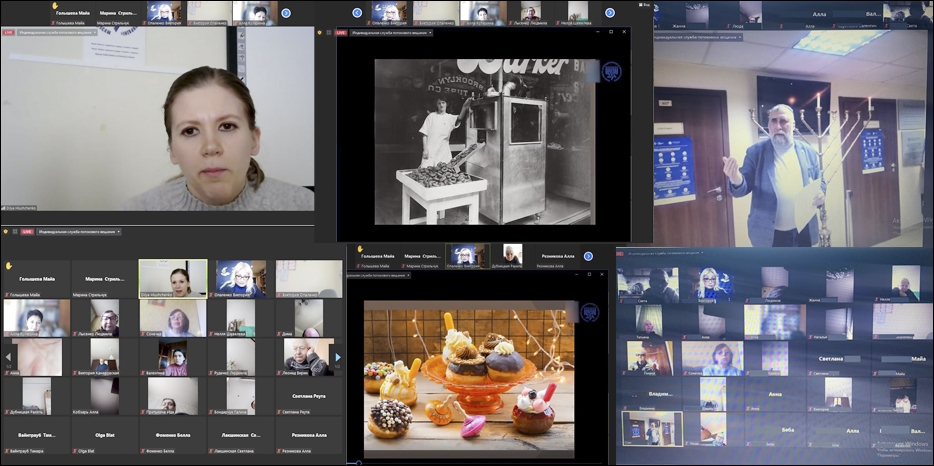This screenshot has width=934, height=466.
Task: Open meeting title dropdown in colorful donuts window
Action: tap(379, 275)
